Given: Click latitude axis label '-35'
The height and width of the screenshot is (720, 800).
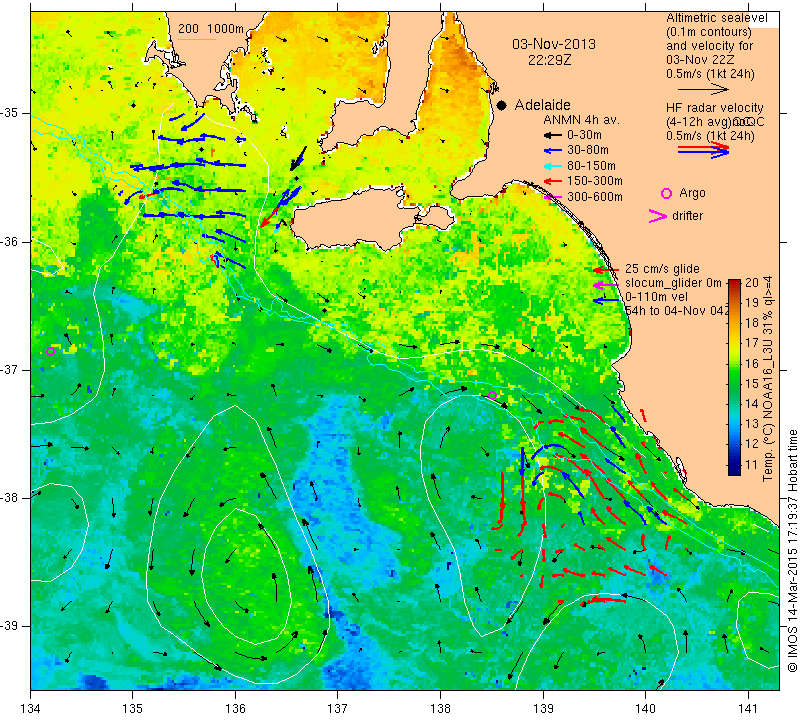Looking at the screenshot, I should point(10,113).
